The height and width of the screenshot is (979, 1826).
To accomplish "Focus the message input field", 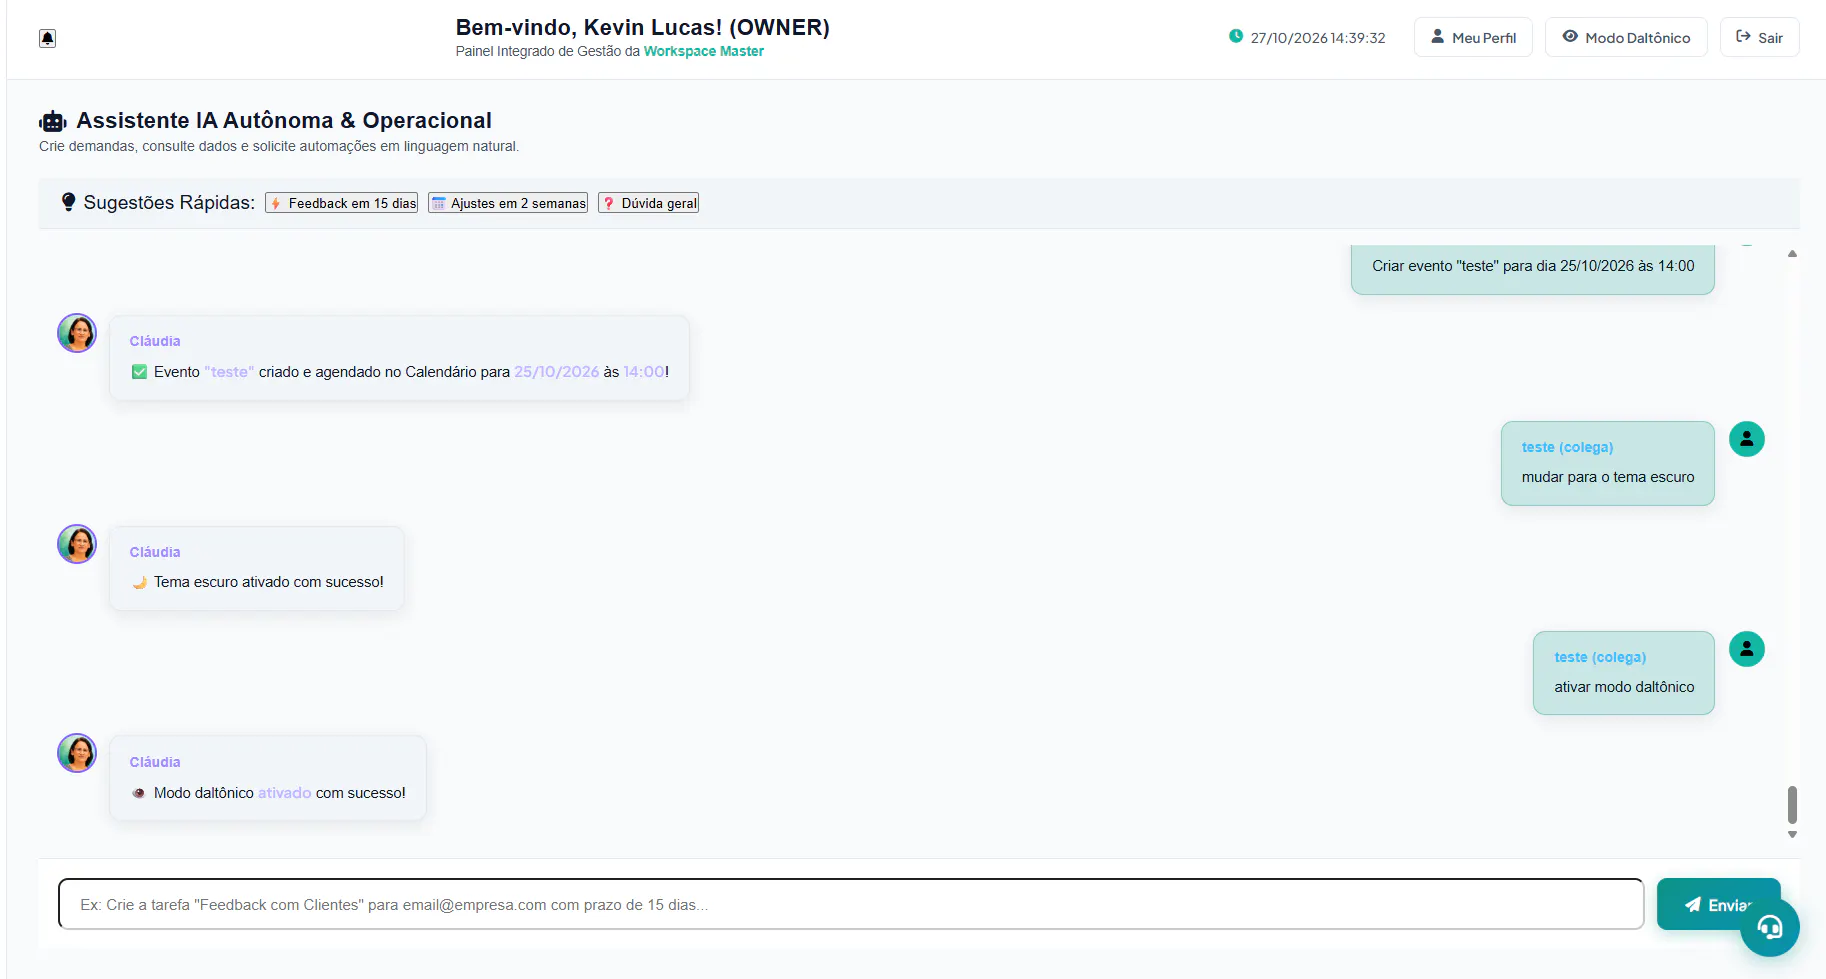I will coord(851,904).
